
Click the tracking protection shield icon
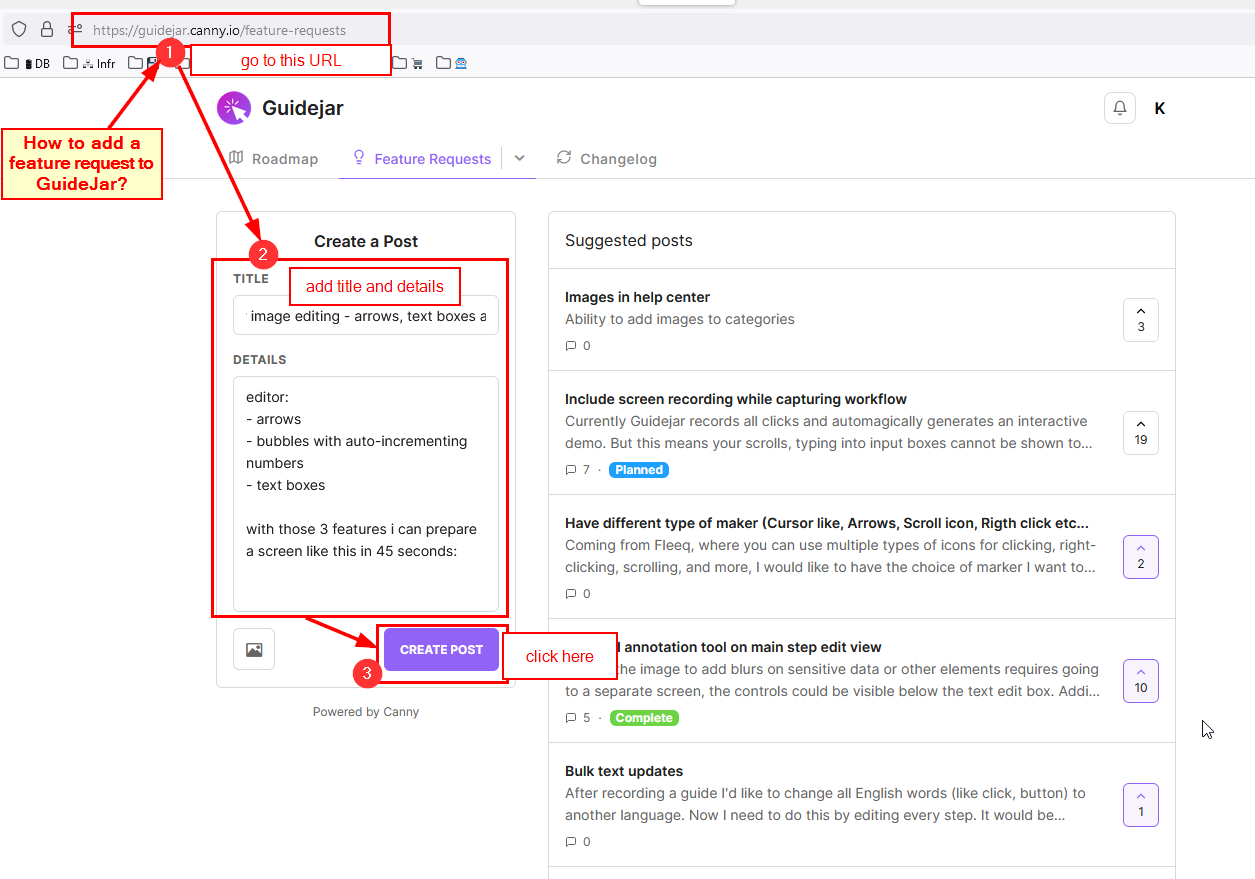(19, 30)
